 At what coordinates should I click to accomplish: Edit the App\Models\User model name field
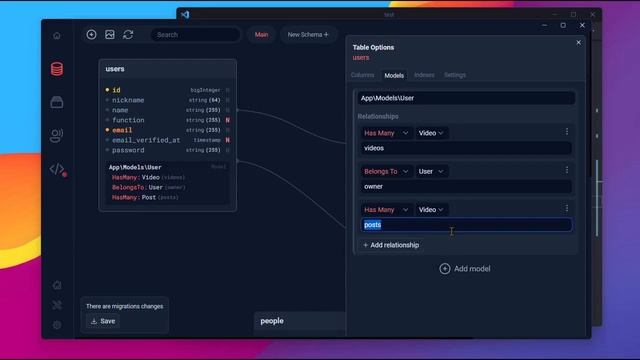point(466,98)
